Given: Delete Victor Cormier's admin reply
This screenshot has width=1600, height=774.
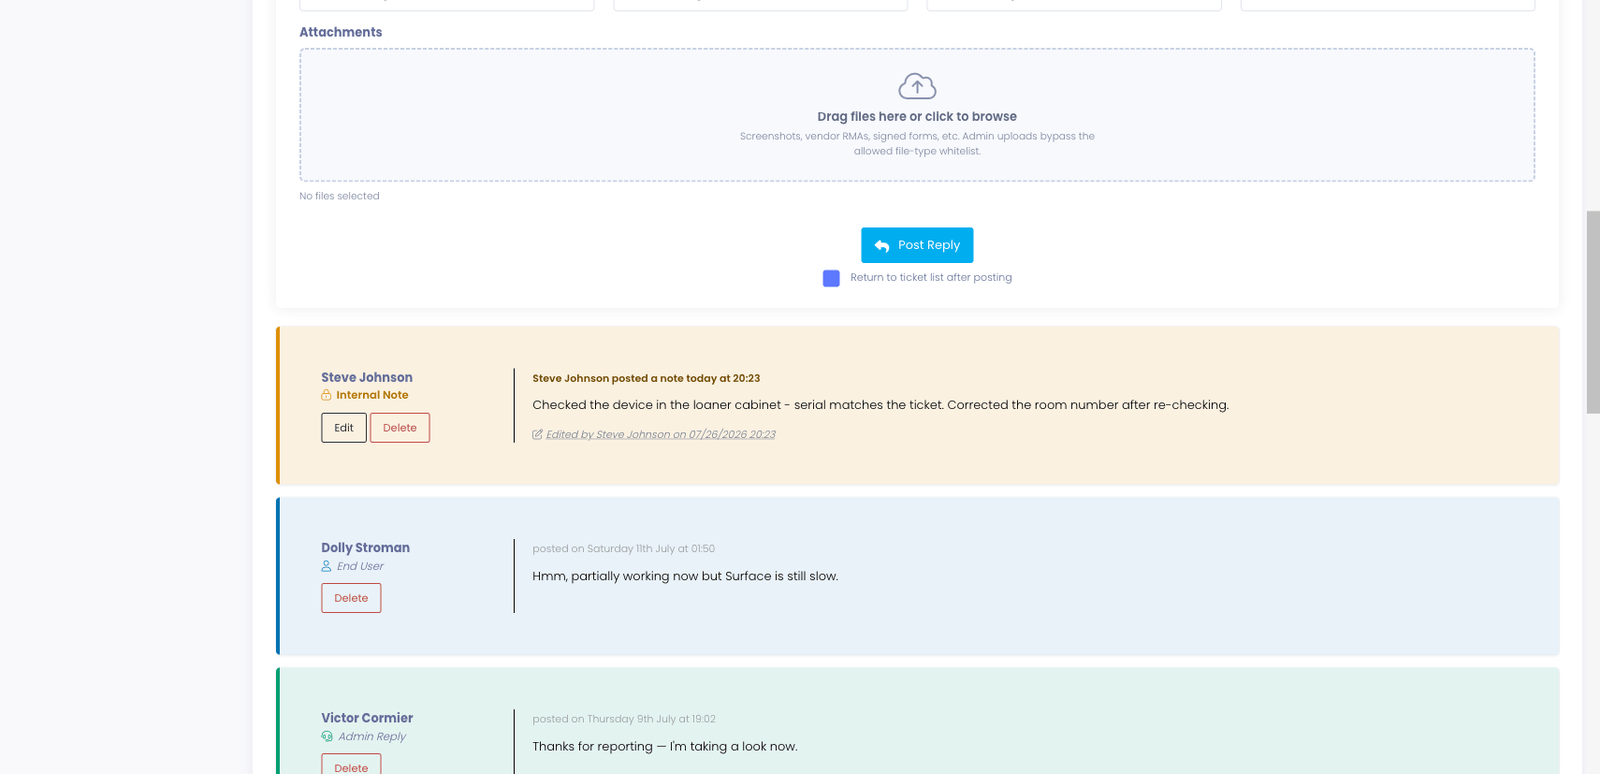Looking at the screenshot, I should pyautogui.click(x=351, y=764).
